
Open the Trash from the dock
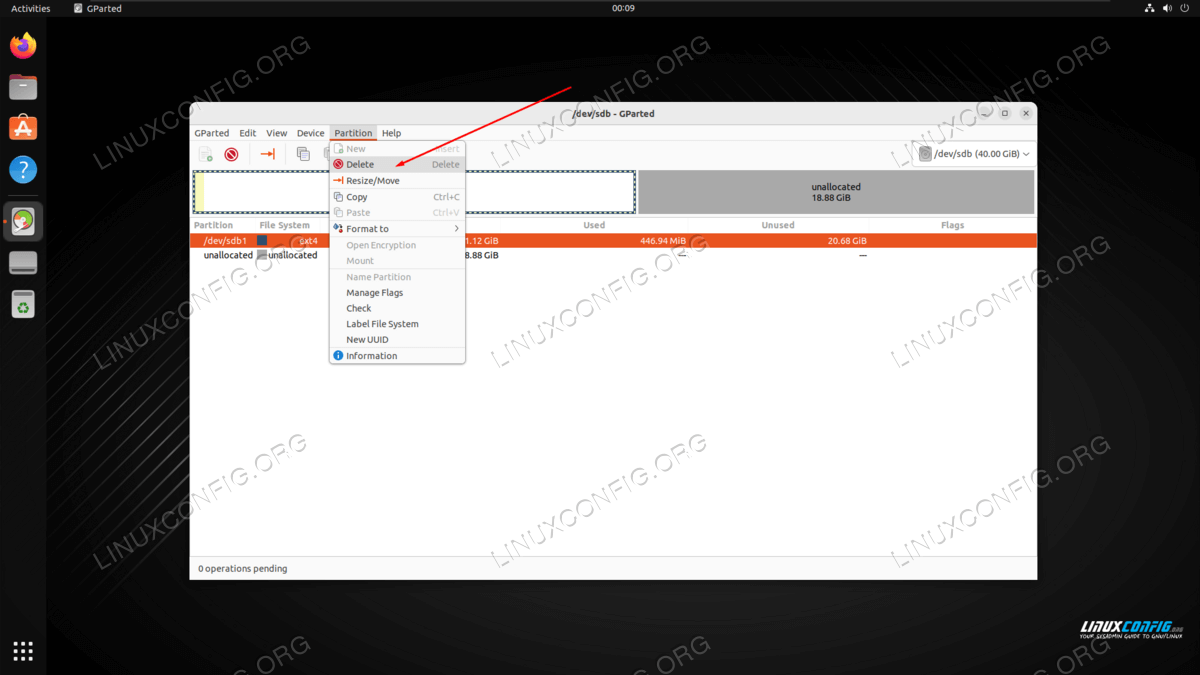(23, 304)
